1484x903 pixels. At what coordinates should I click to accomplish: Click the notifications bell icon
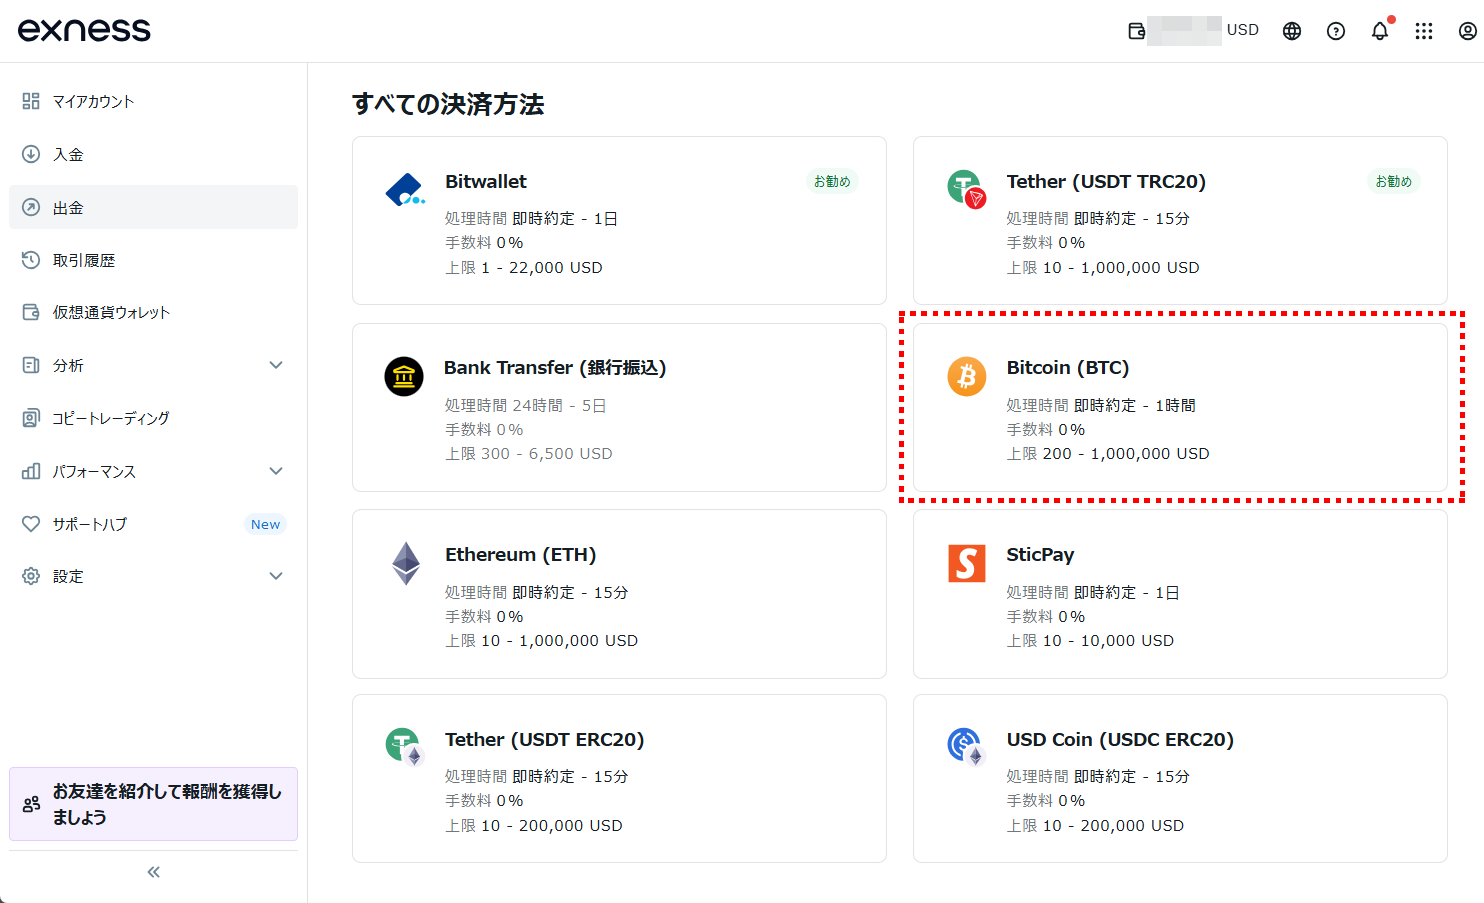tap(1380, 31)
